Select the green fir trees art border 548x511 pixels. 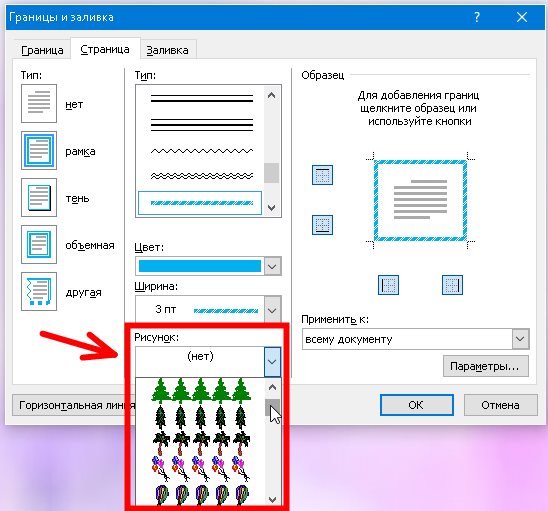click(x=201, y=390)
